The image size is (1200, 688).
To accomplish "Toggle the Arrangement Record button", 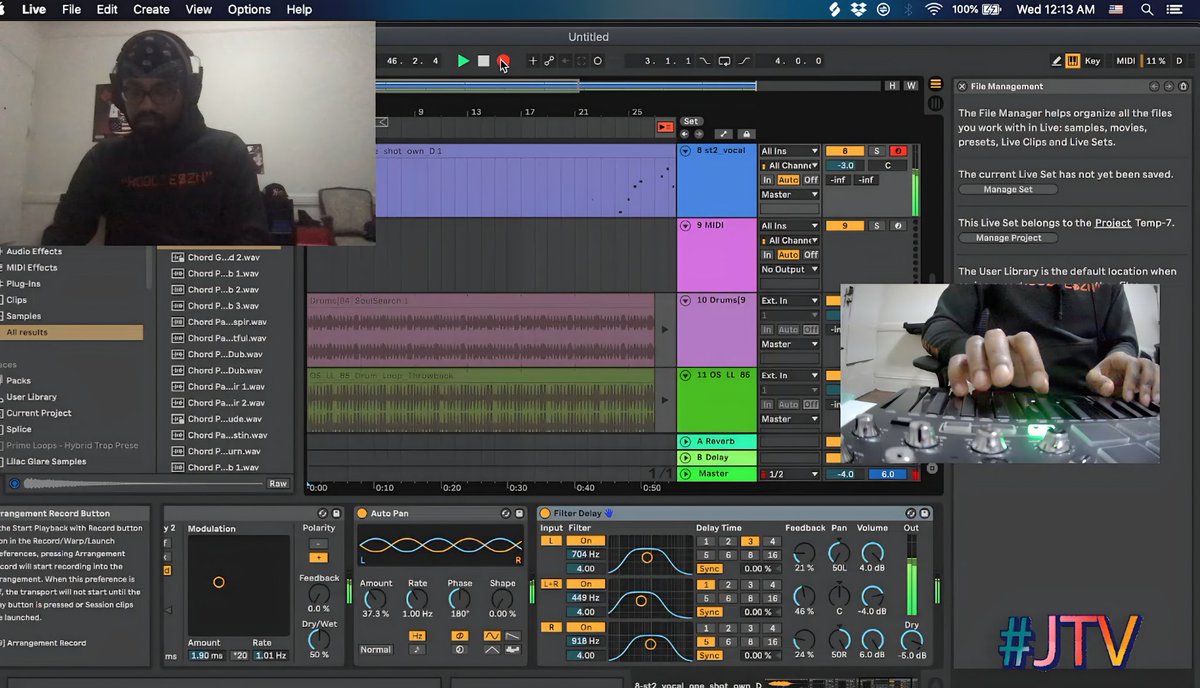I will (x=503, y=61).
